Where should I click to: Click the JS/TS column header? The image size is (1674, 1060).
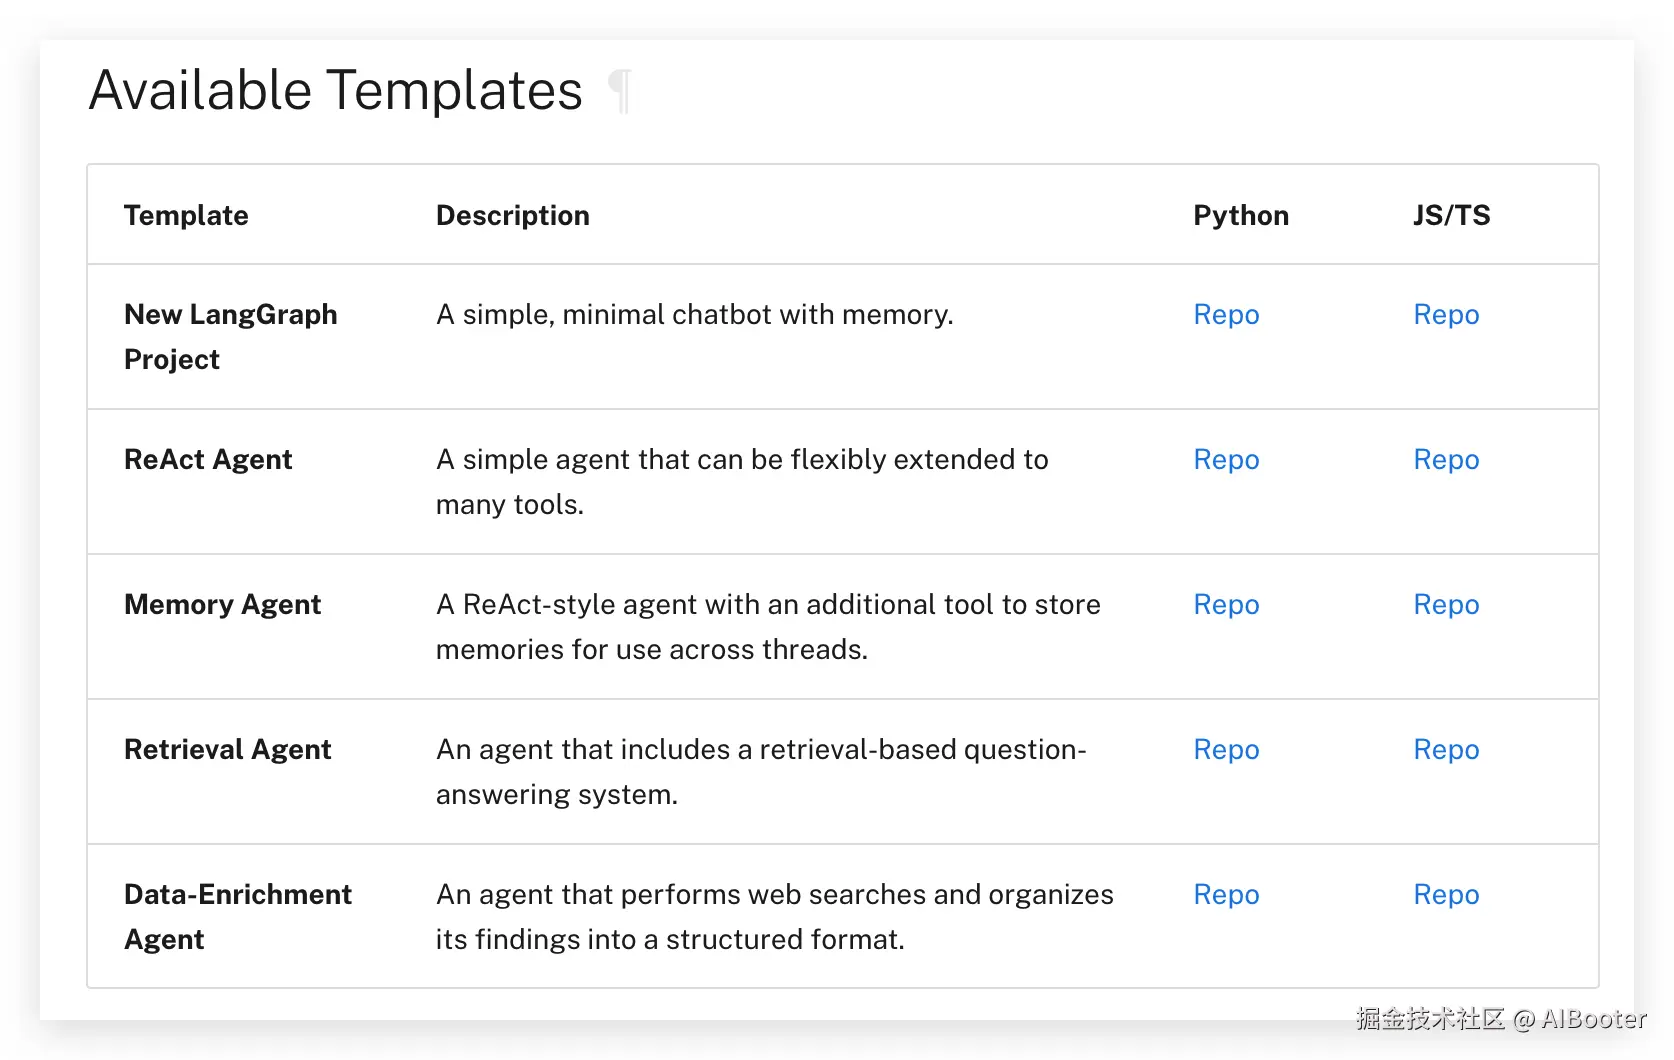point(1451,216)
